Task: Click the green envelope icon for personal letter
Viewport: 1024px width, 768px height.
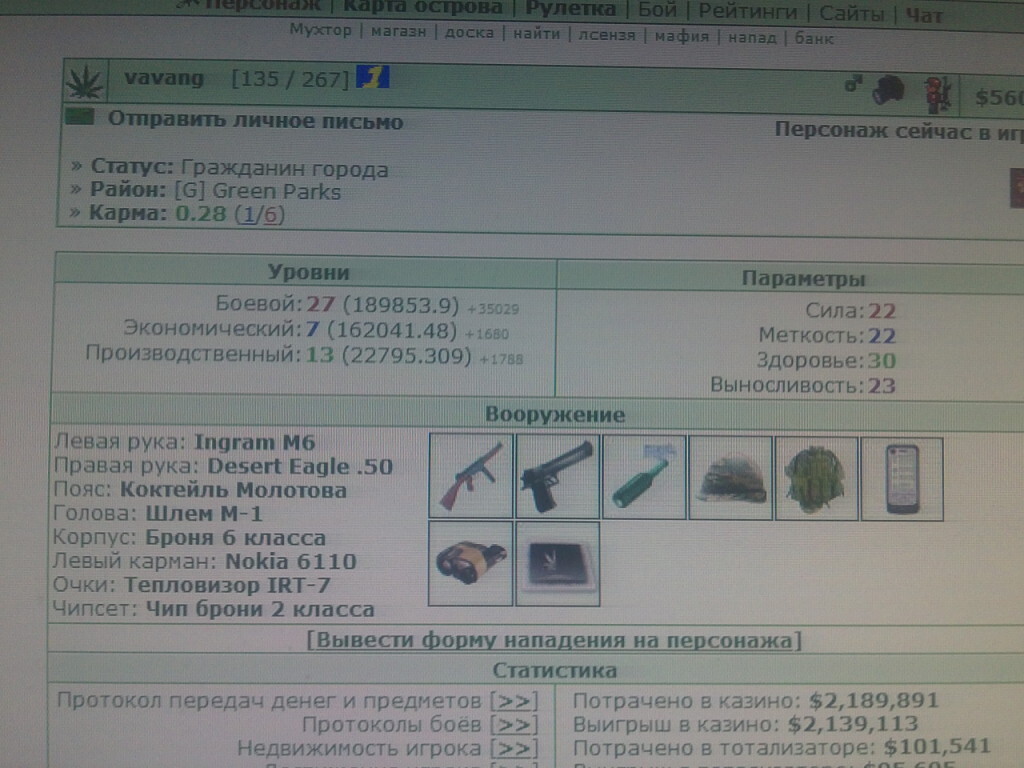Action: [x=80, y=118]
